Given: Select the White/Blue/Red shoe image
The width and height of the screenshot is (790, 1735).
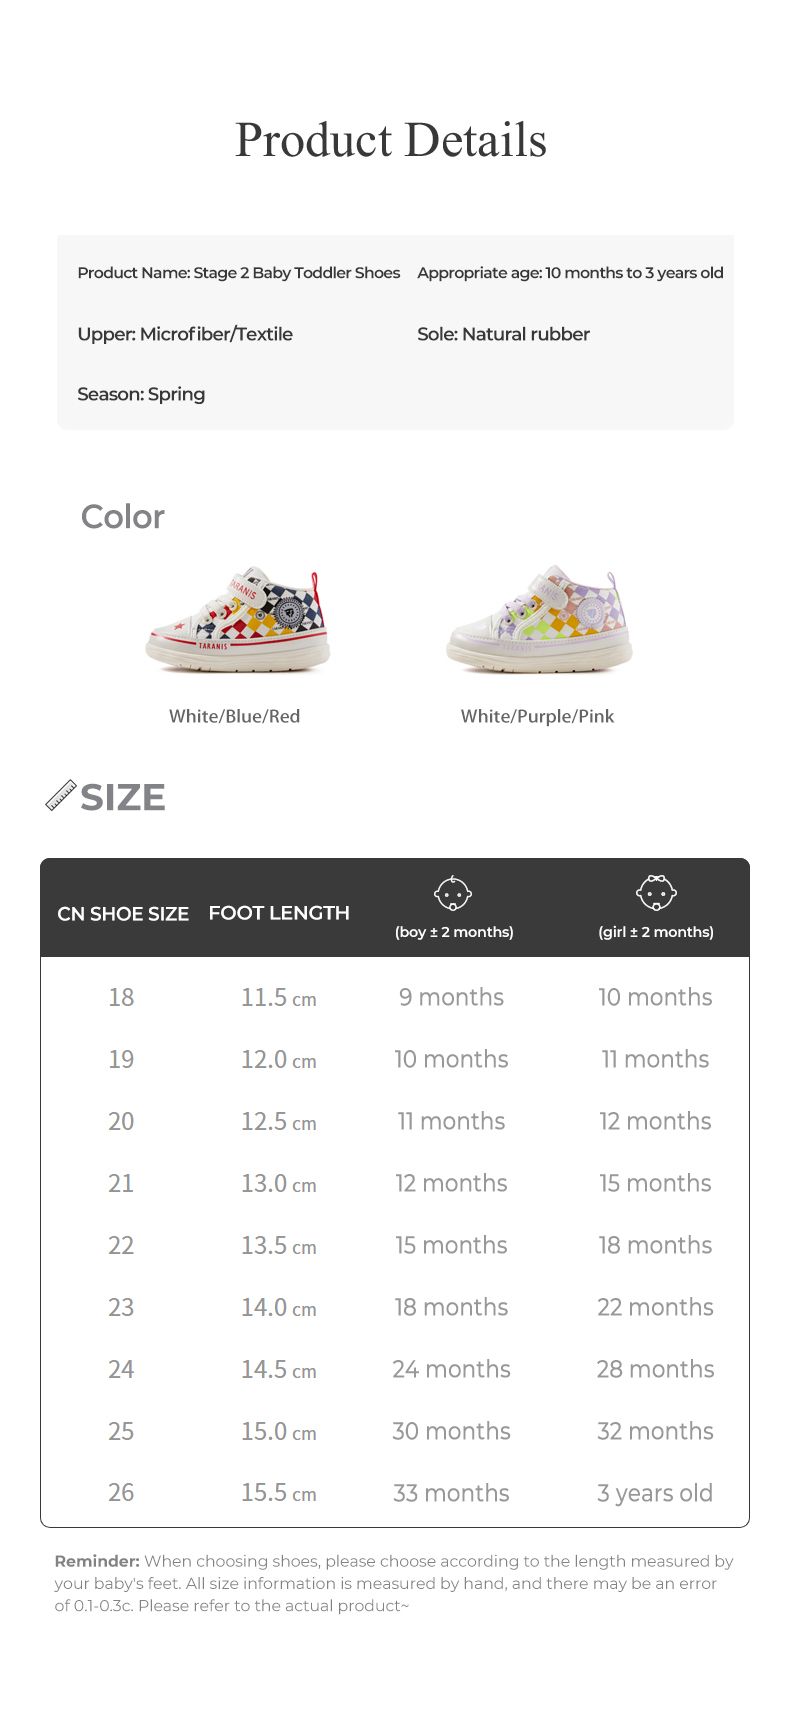Looking at the screenshot, I should coord(237,621).
